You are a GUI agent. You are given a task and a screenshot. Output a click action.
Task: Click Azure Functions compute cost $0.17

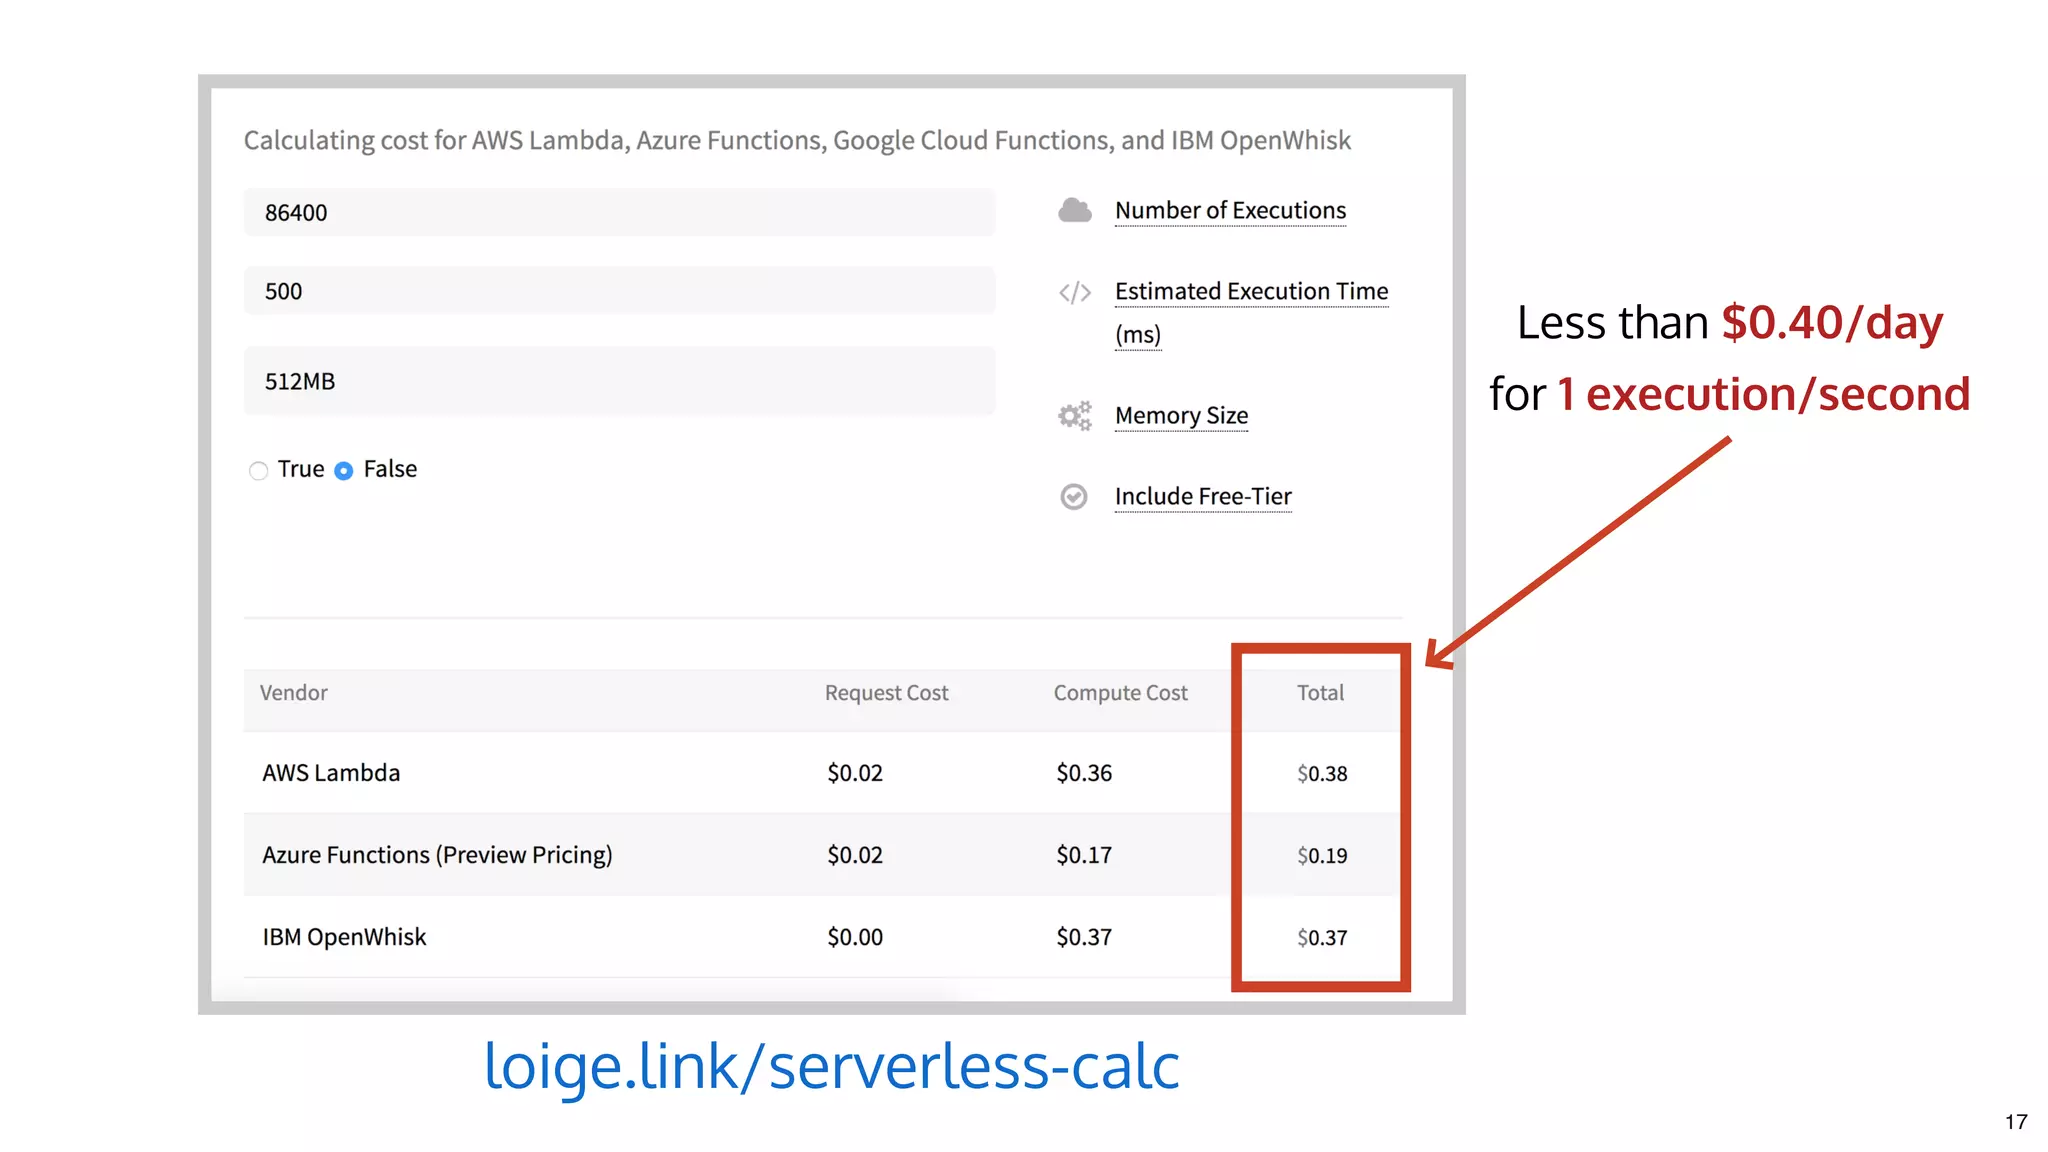click(1084, 855)
